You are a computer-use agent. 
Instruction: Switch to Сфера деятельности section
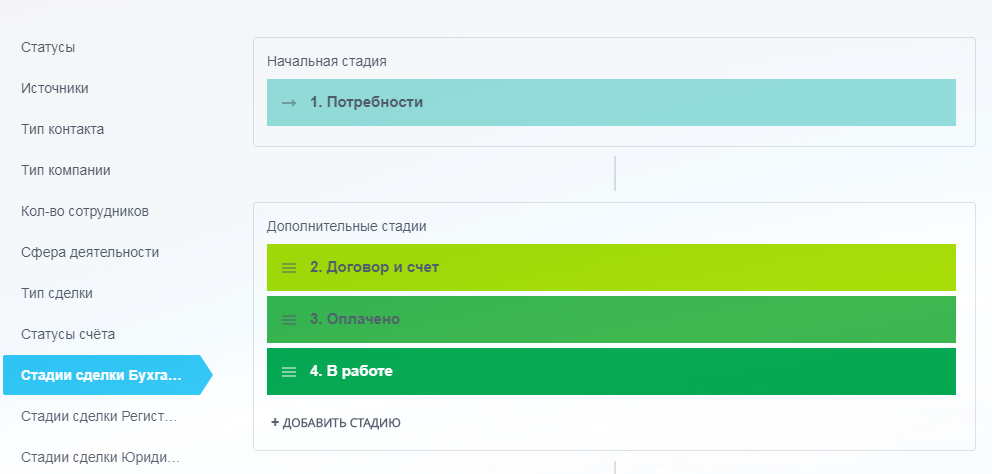[90, 252]
